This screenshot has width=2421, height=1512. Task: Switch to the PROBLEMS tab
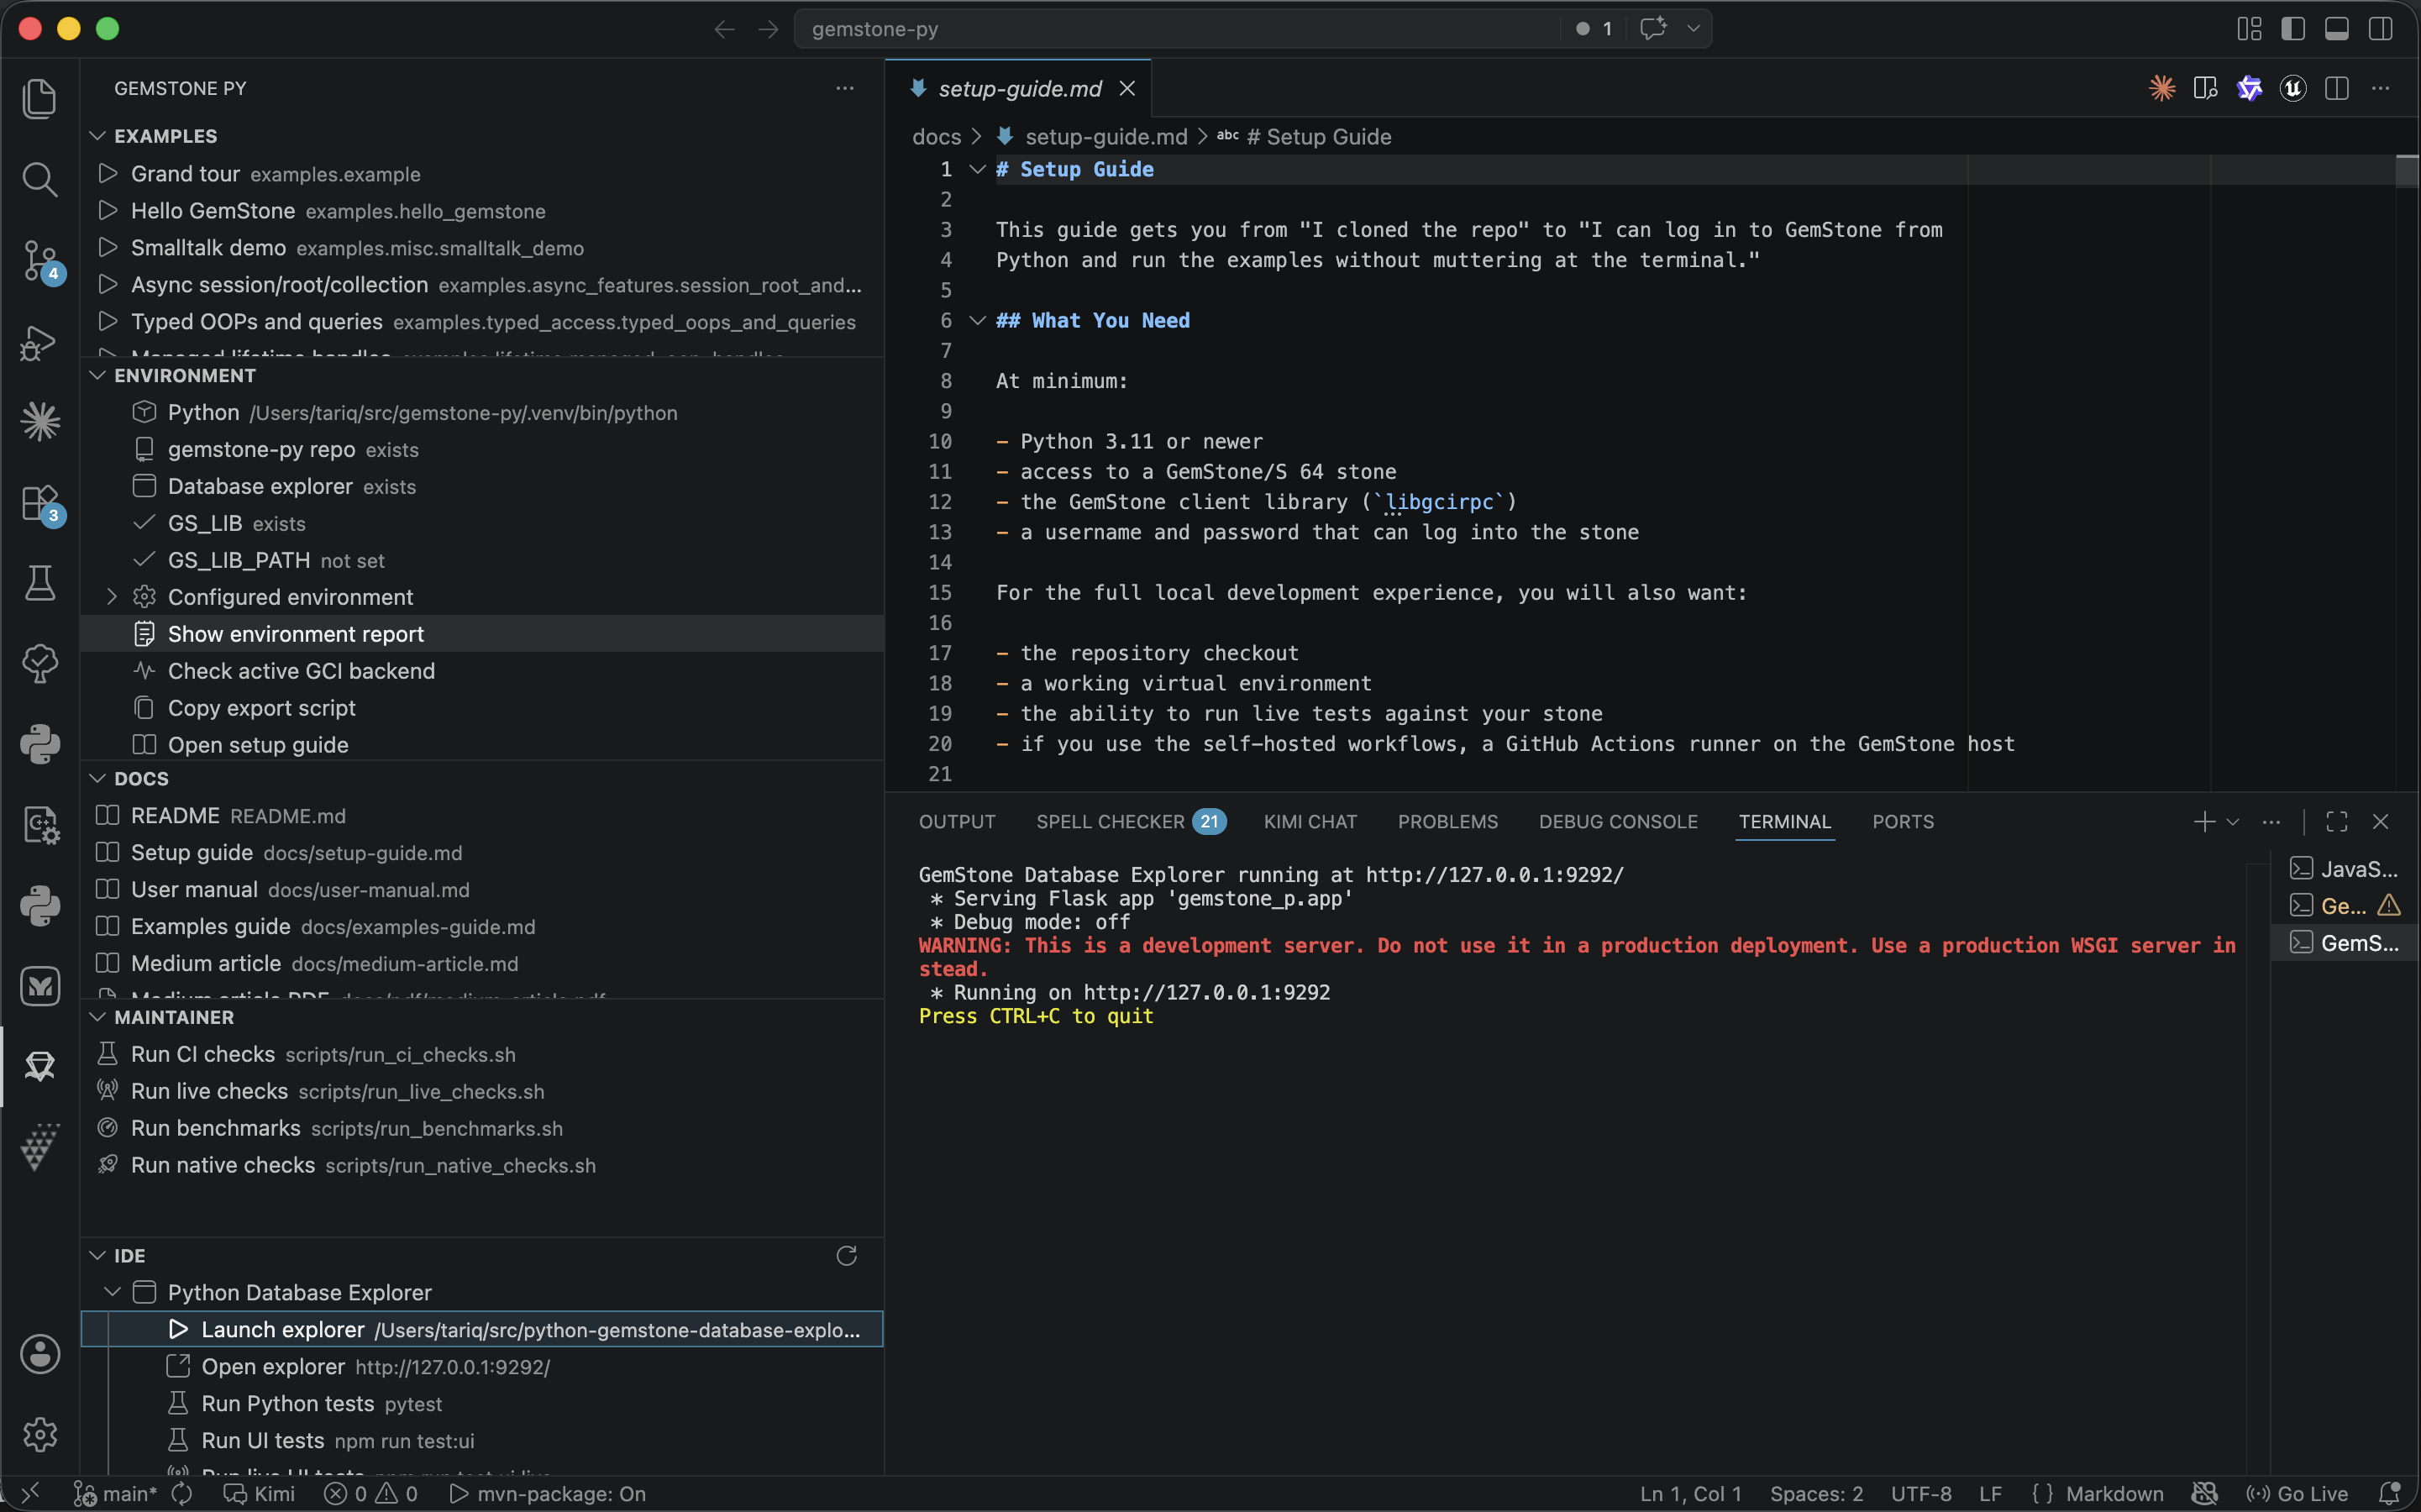[1447, 821]
